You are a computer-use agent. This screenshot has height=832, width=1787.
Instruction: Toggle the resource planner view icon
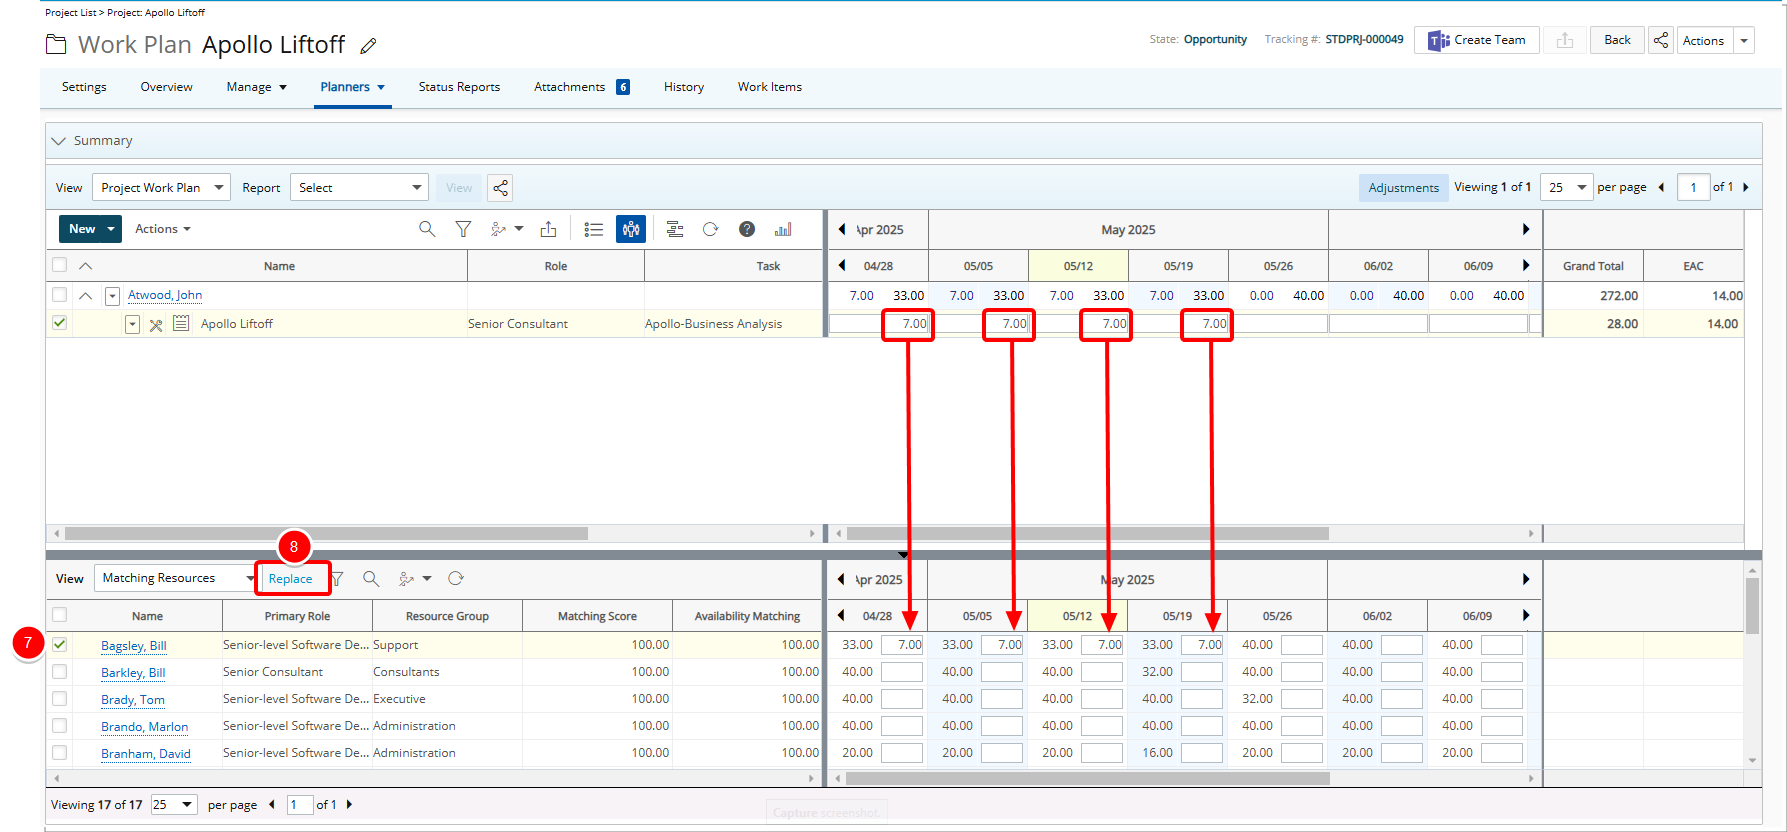pyautogui.click(x=631, y=229)
